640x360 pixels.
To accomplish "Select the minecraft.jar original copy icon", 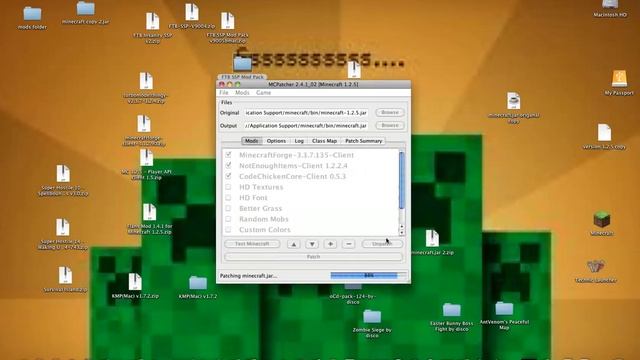I will (x=513, y=101).
